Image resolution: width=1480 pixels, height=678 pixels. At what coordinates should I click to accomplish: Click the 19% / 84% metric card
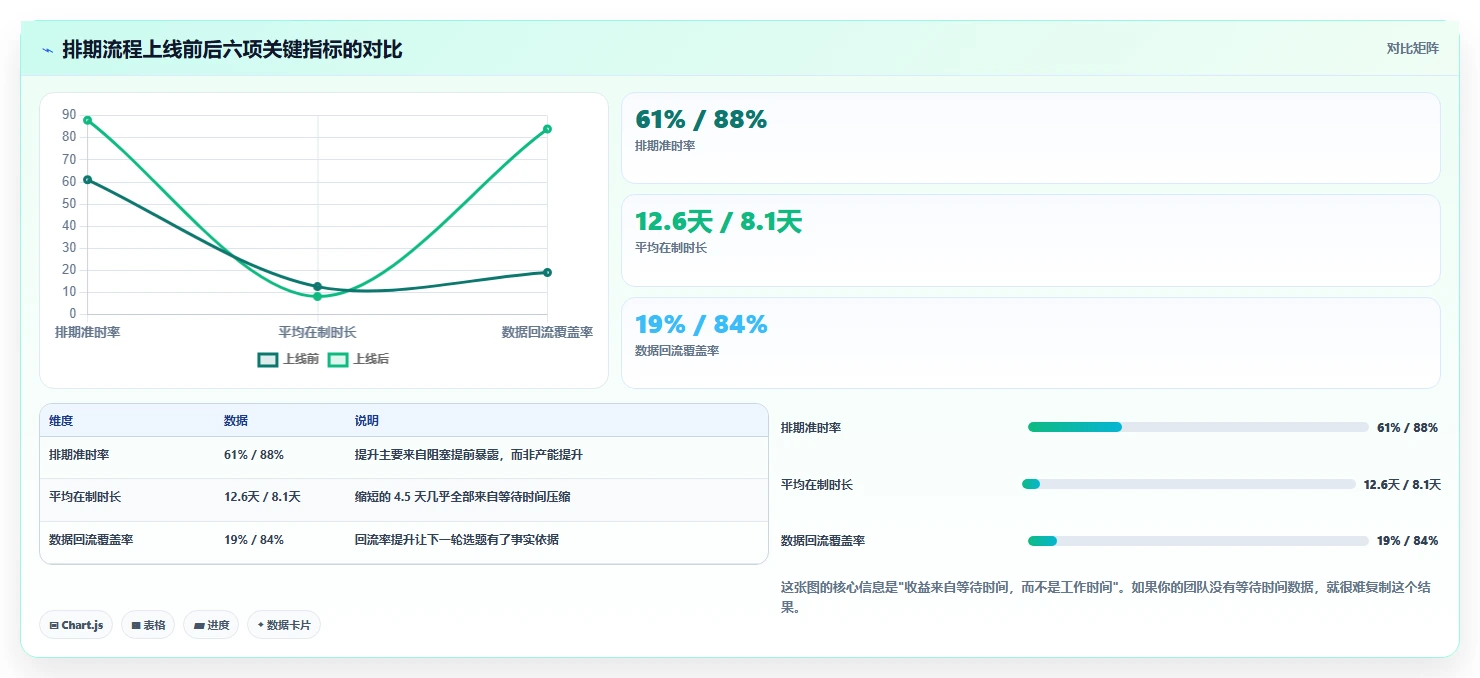(1031, 343)
